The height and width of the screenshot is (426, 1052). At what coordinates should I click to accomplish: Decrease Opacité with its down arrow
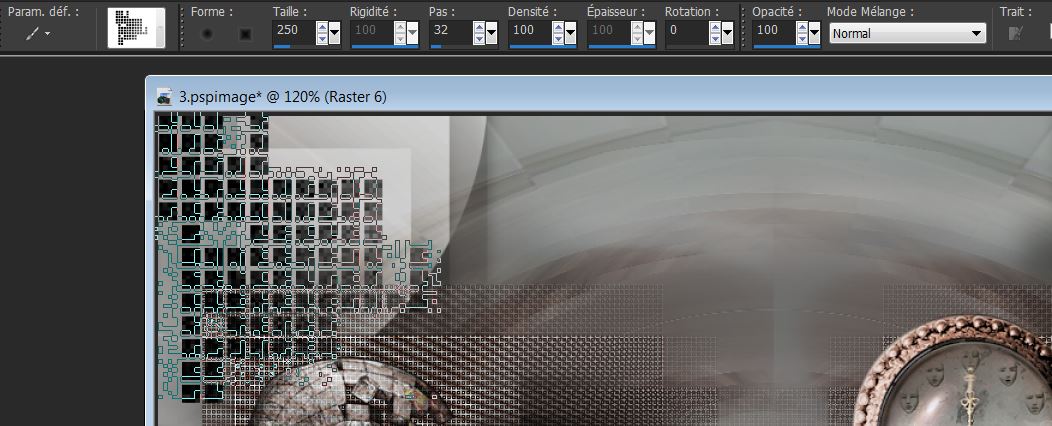(x=802, y=38)
